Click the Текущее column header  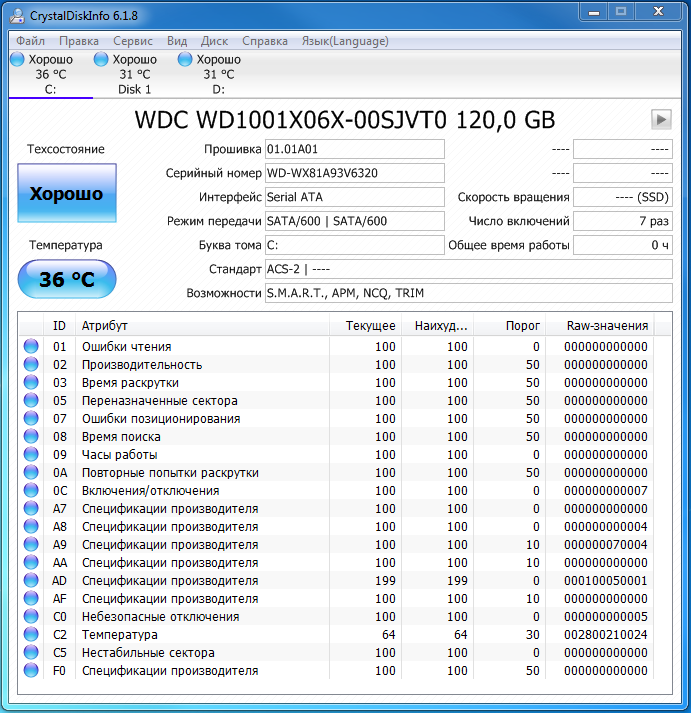366,326
